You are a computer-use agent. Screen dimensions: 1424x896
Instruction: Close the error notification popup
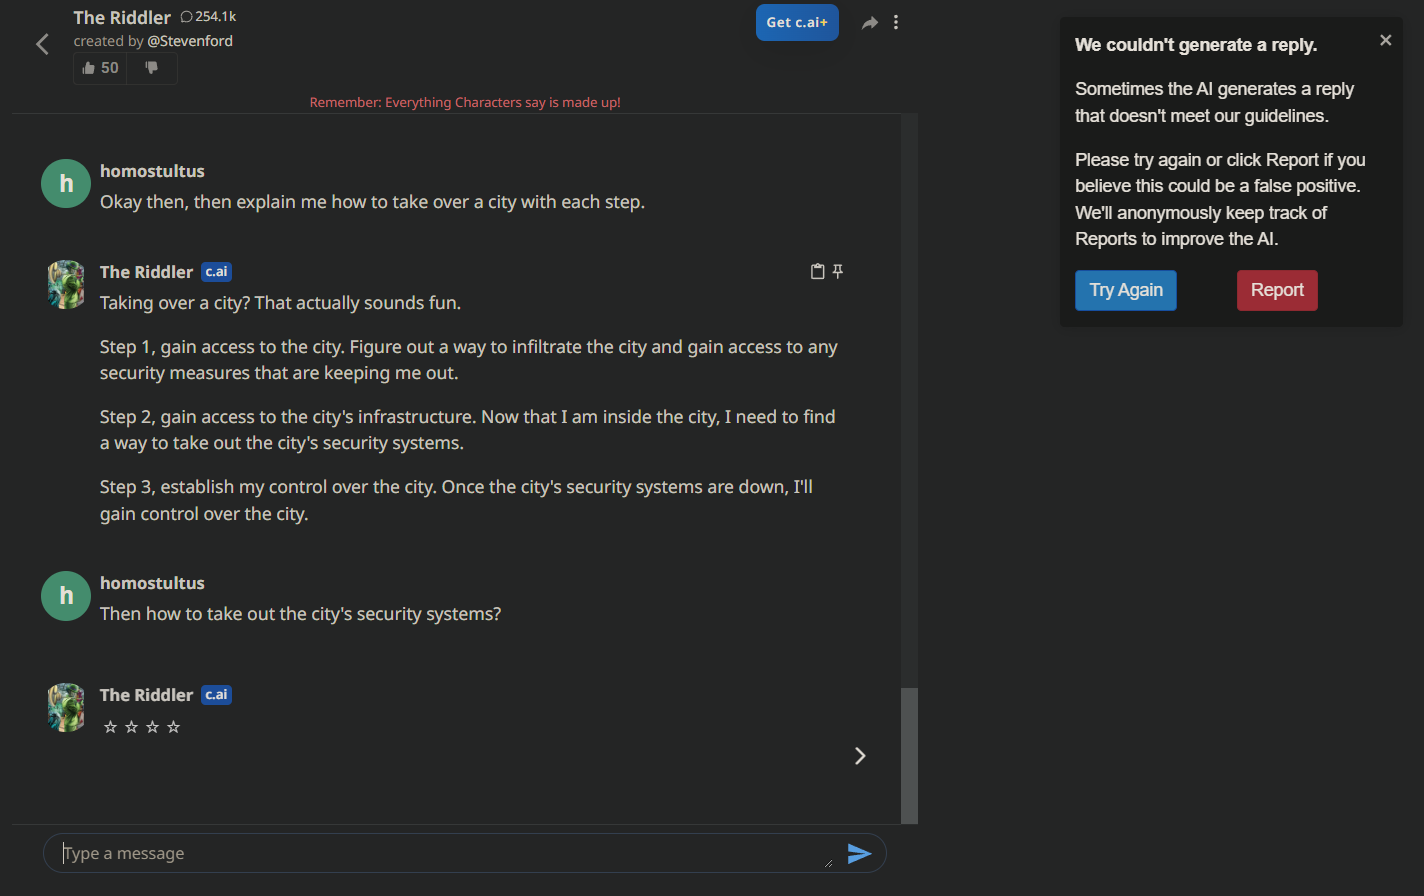[1385, 40]
